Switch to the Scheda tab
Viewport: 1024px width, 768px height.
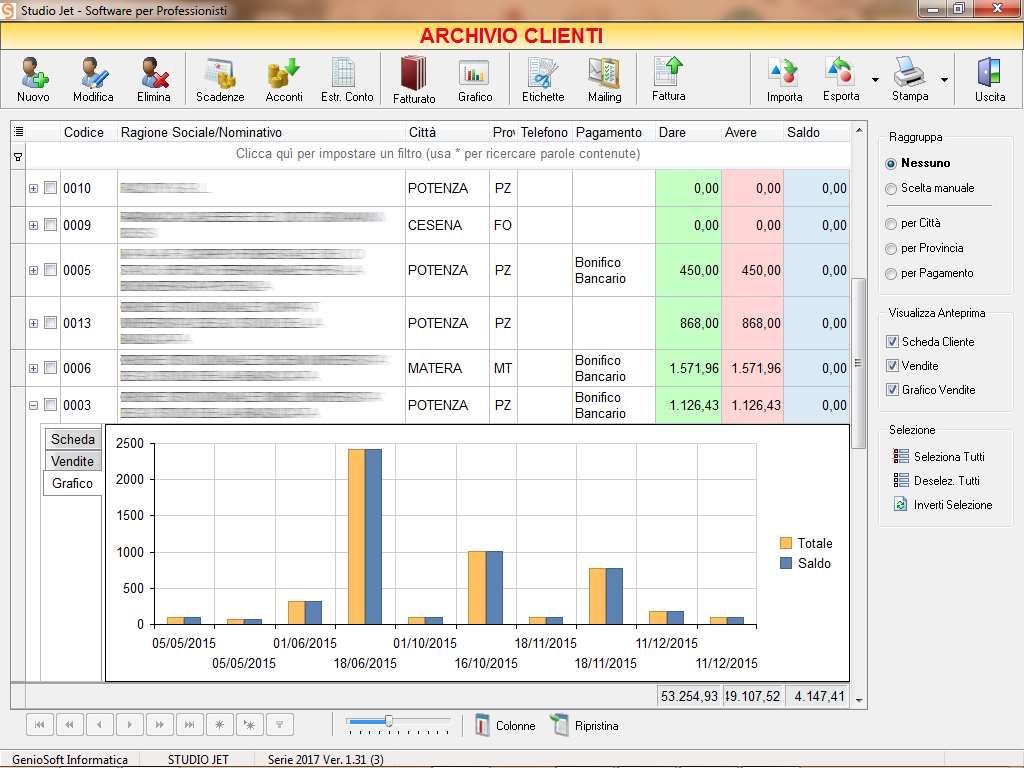tap(72, 439)
